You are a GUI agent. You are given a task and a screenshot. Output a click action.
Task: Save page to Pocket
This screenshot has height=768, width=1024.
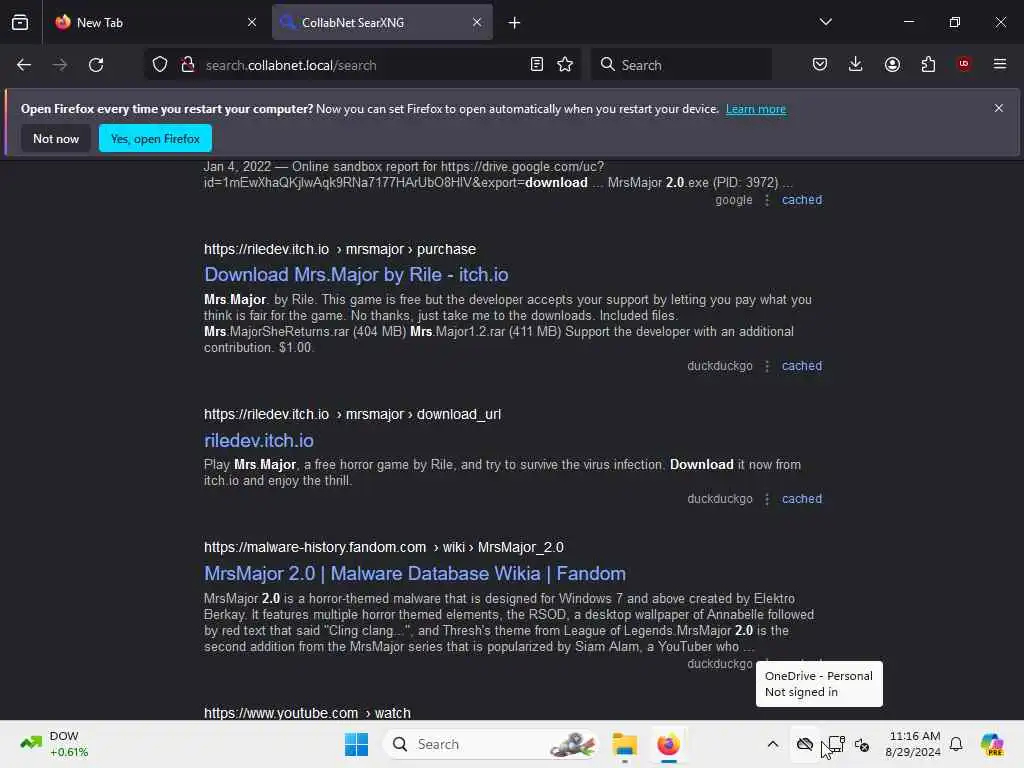820,65
